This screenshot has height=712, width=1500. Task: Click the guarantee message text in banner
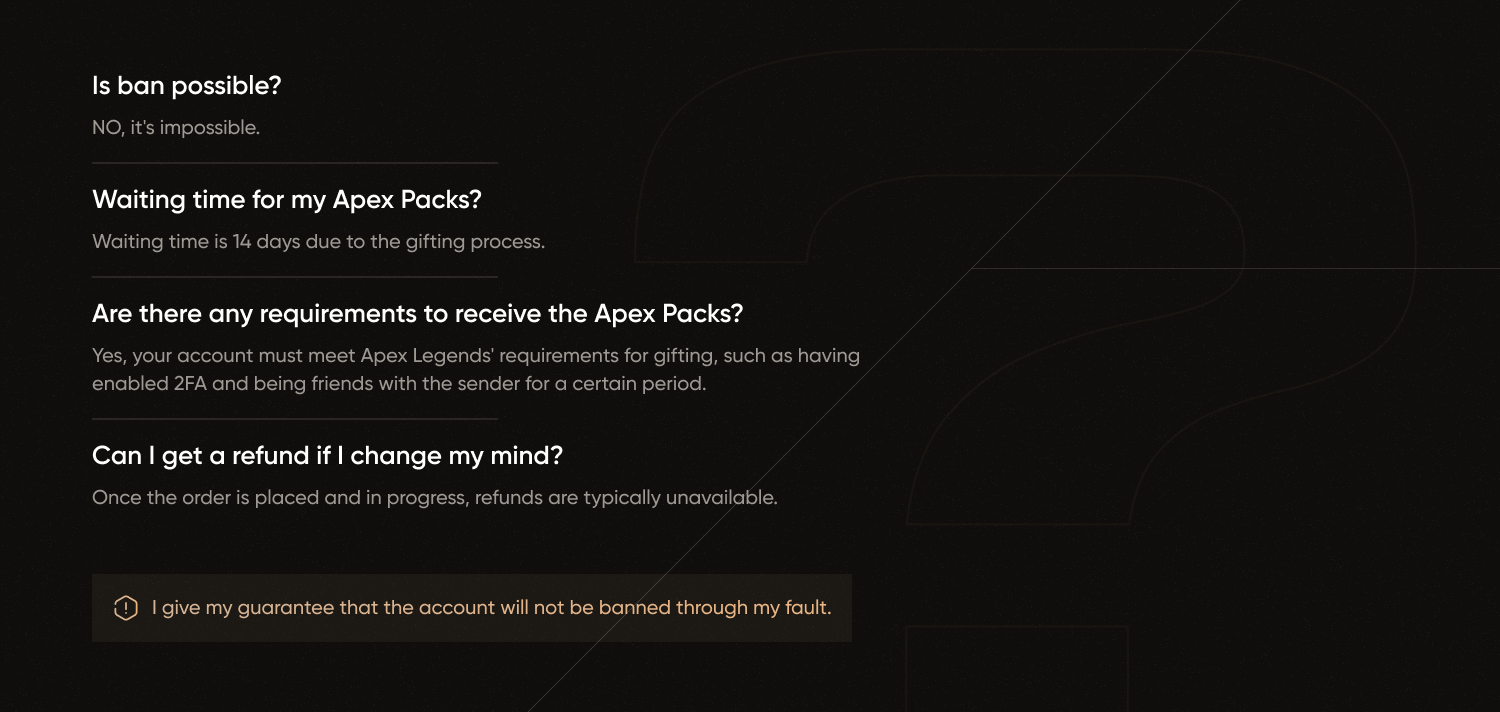point(492,608)
